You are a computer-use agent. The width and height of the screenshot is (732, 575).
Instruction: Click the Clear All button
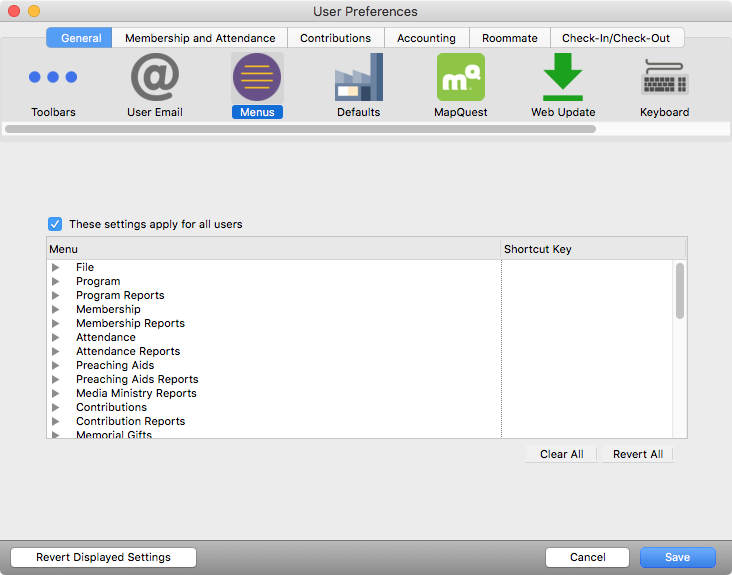[x=561, y=454]
